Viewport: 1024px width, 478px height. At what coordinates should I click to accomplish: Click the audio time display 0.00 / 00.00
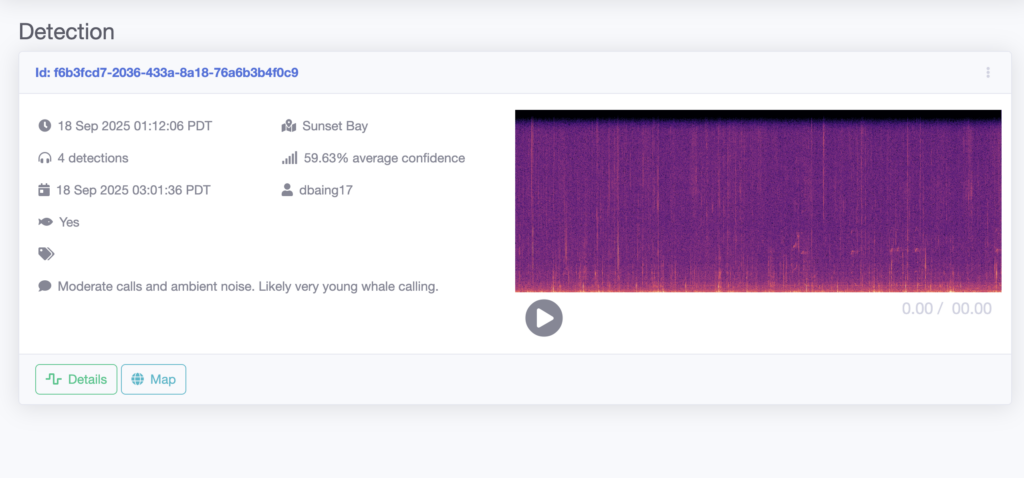tap(946, 309)
